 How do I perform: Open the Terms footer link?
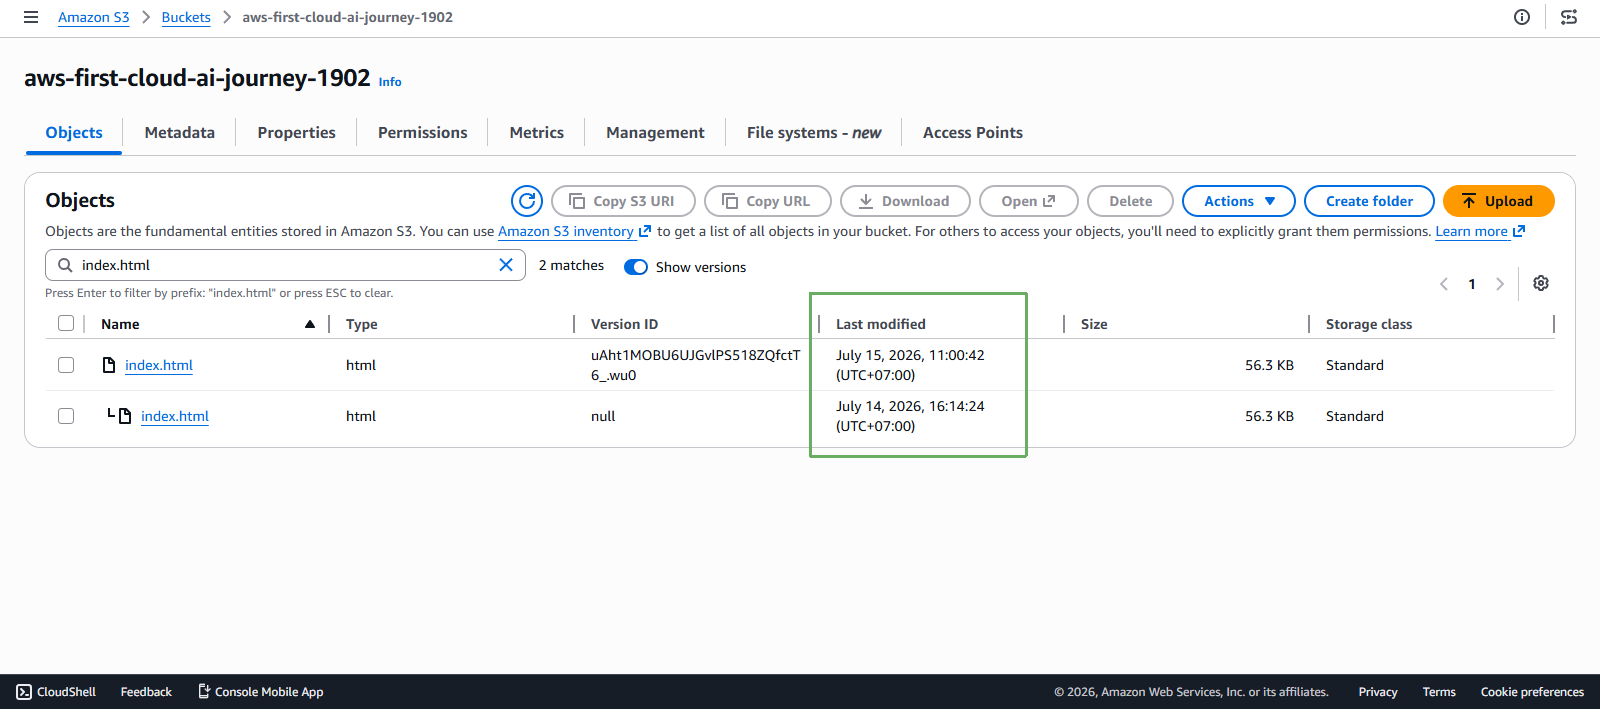tap(1439, 692)
